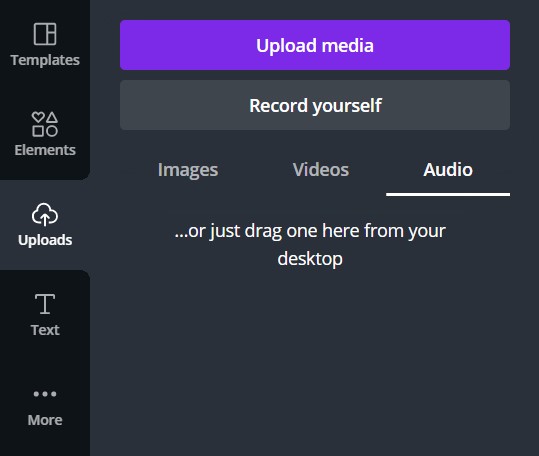Click blank sidebar space below More
The width and height of the screenshot is (539, 456).
(45, 443)
